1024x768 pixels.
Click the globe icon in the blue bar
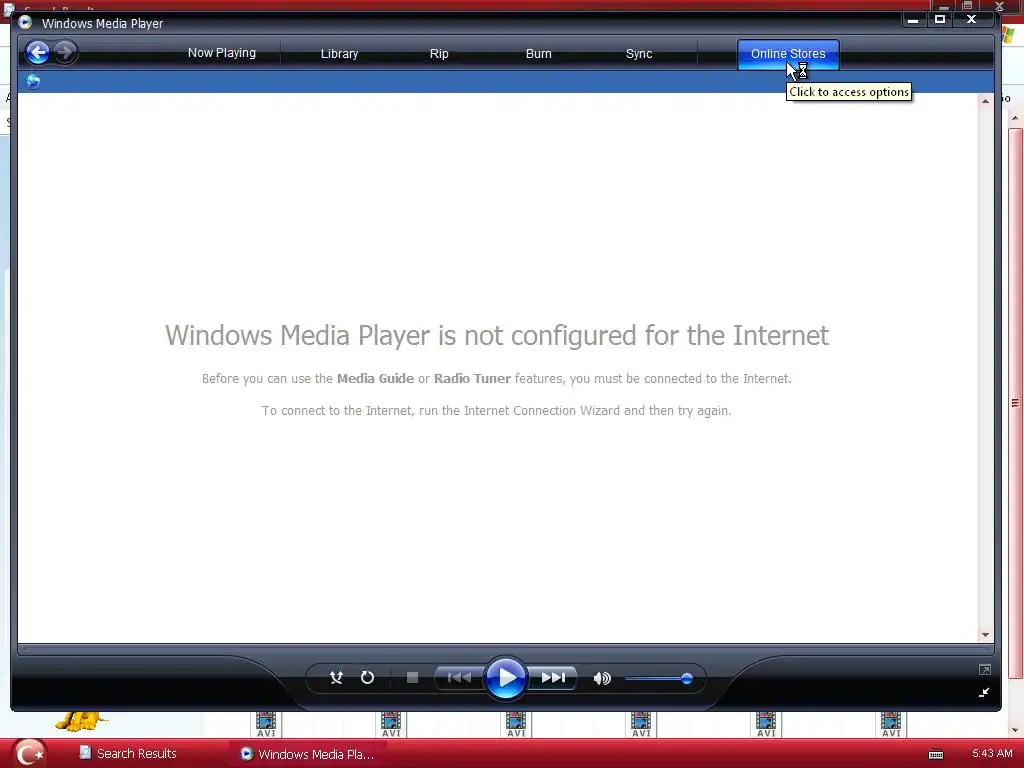coord(33,82)
